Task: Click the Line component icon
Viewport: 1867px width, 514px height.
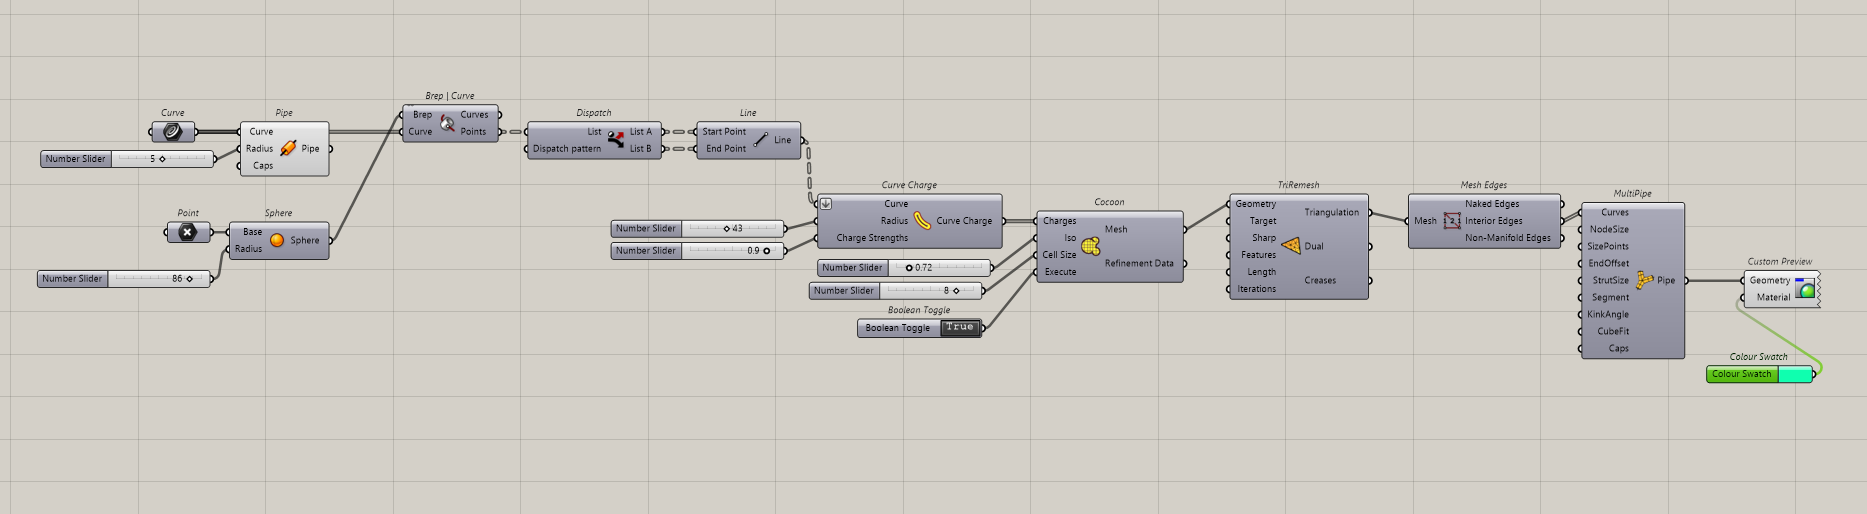Action: click(x=761, y=140)
